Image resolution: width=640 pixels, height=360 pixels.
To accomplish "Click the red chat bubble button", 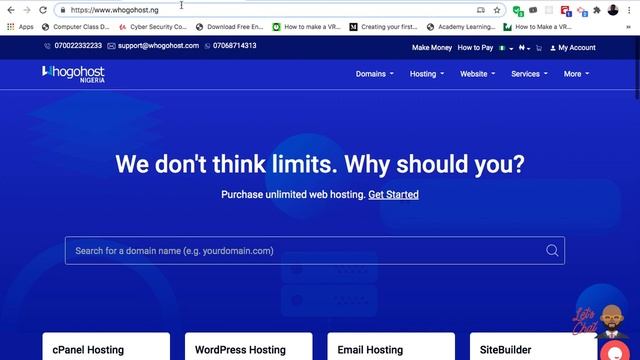I will (615, 352).
